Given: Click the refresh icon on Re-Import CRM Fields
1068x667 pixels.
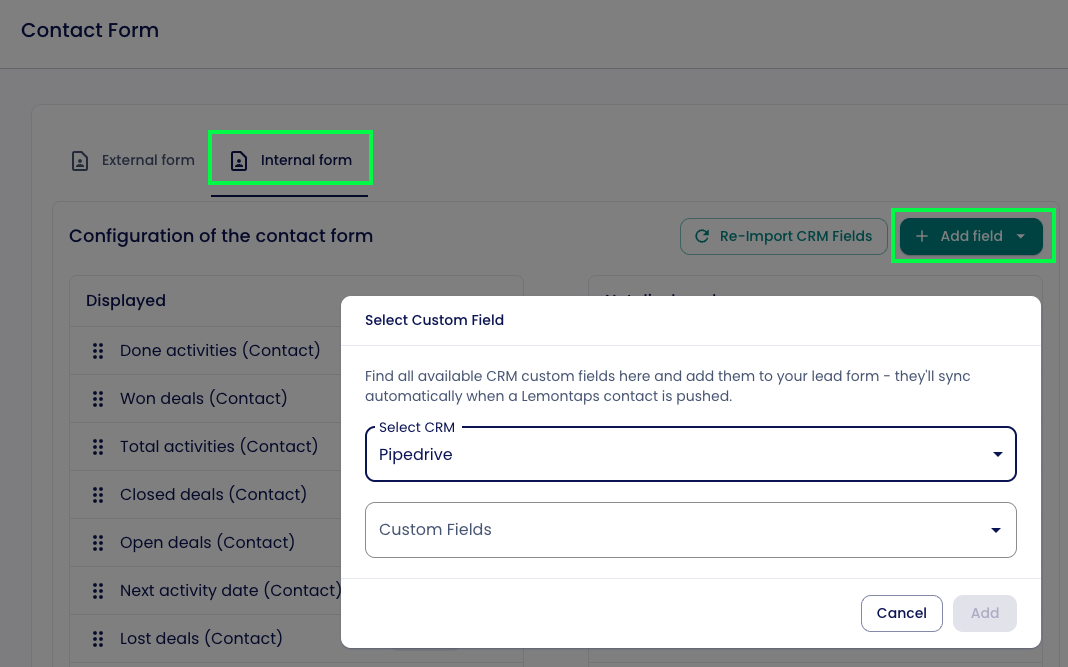Looking at the screenshot, I should pos(702,237).
